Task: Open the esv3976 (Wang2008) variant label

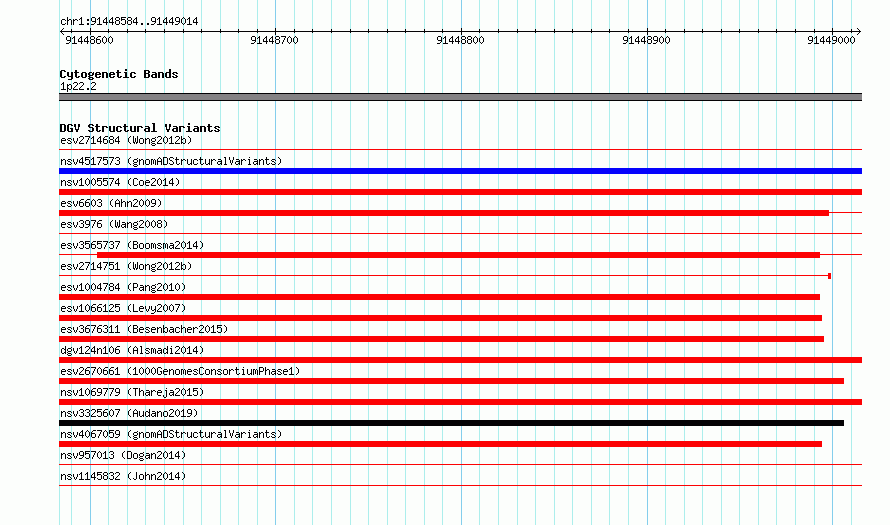Action: (x=114, y=224)
